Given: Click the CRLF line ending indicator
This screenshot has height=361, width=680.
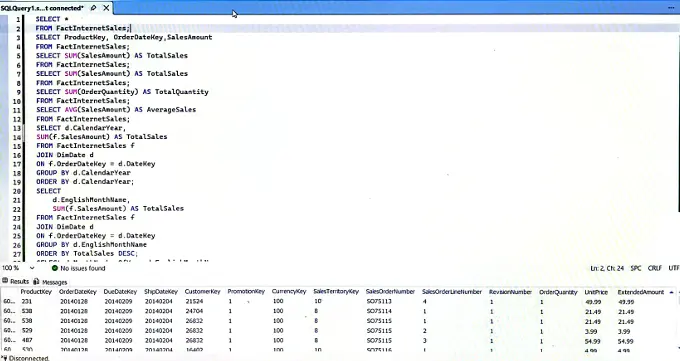Looking at the screenshot, I should [x=654, y=268].
